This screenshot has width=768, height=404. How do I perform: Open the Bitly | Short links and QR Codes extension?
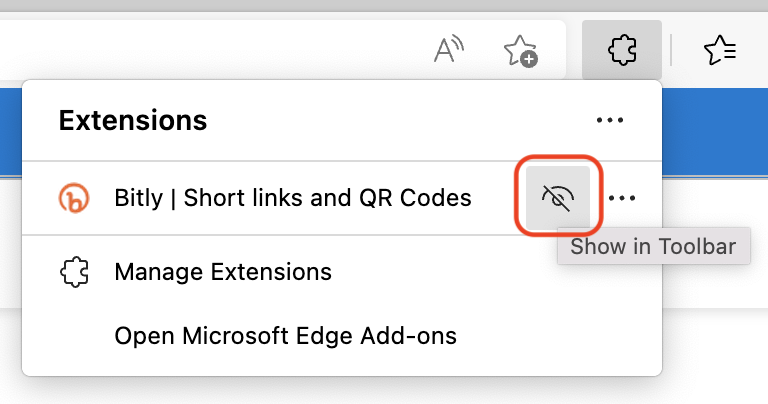(x=293, y=198)
